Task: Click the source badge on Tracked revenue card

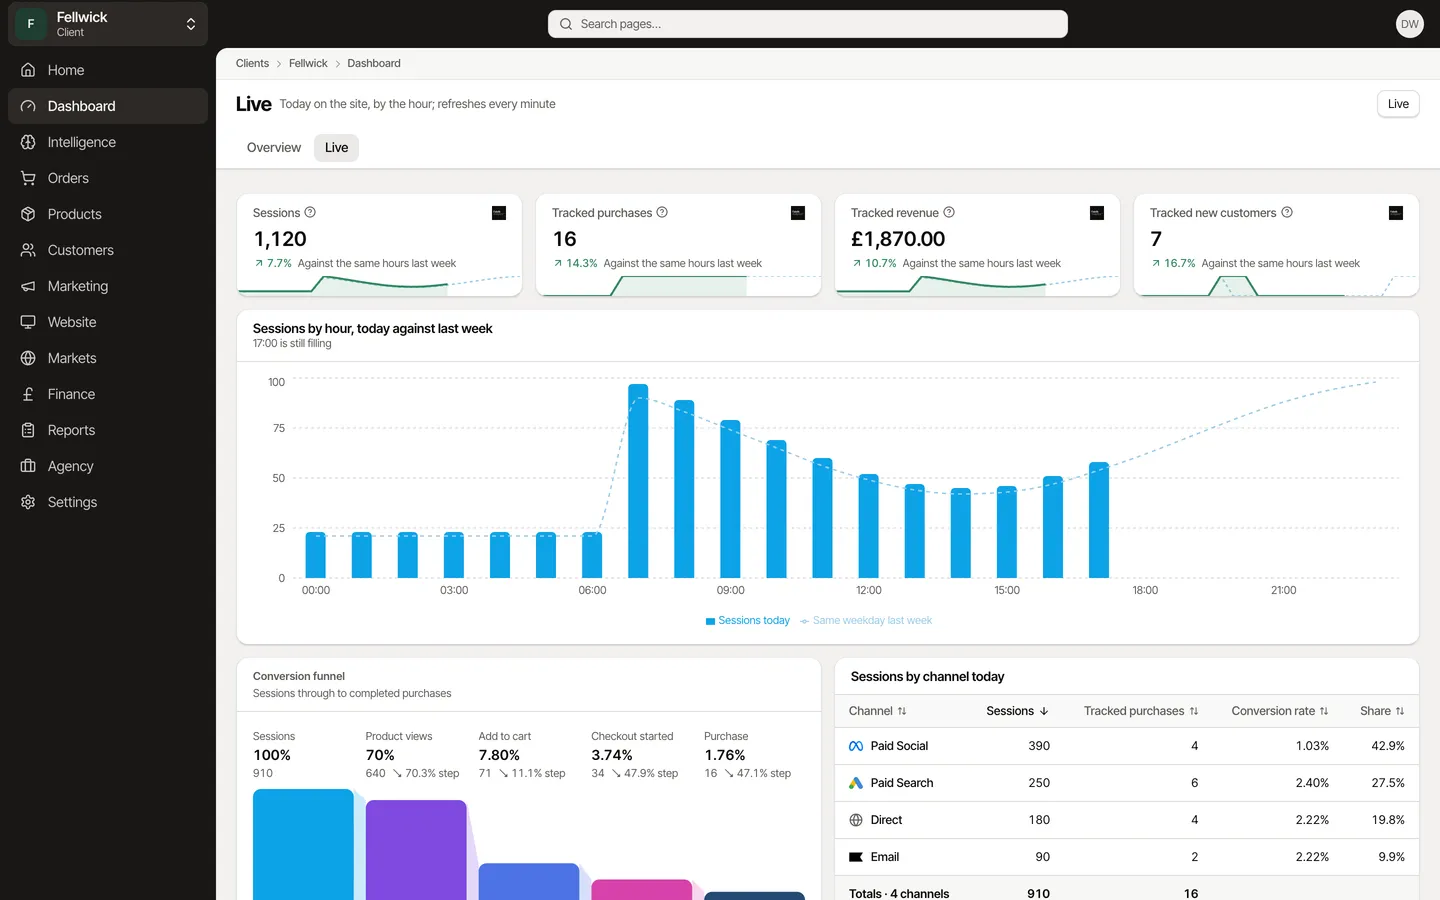Action: pyautogui.click(x=1097, y=213)
